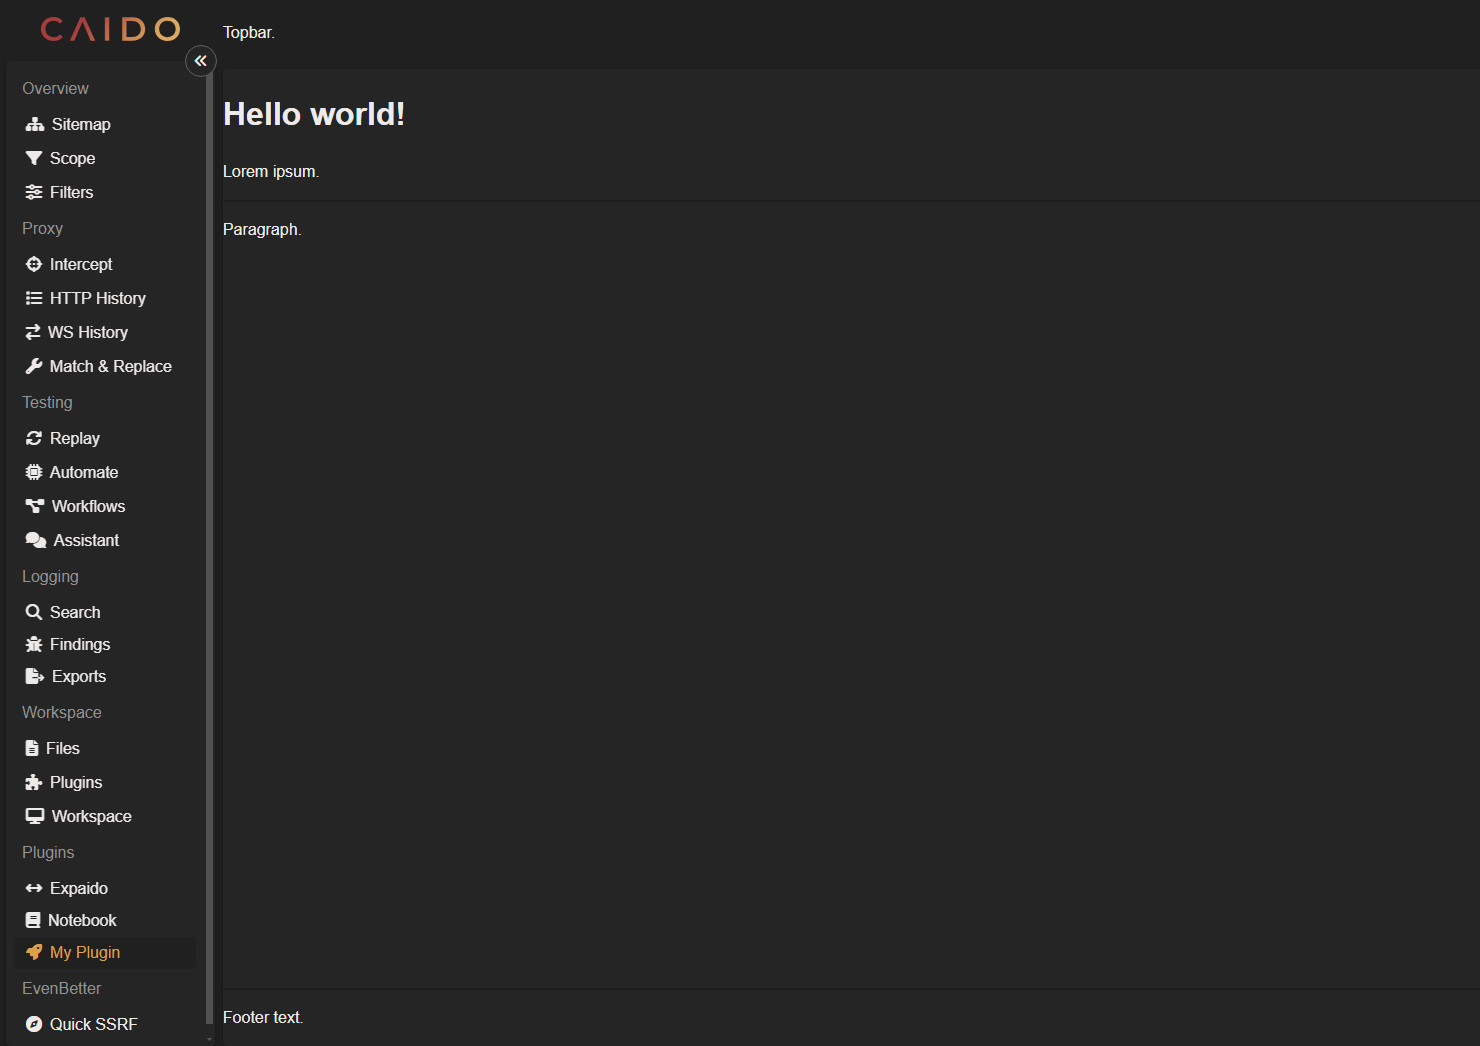Open WS History from sidebar

[88, 332]
